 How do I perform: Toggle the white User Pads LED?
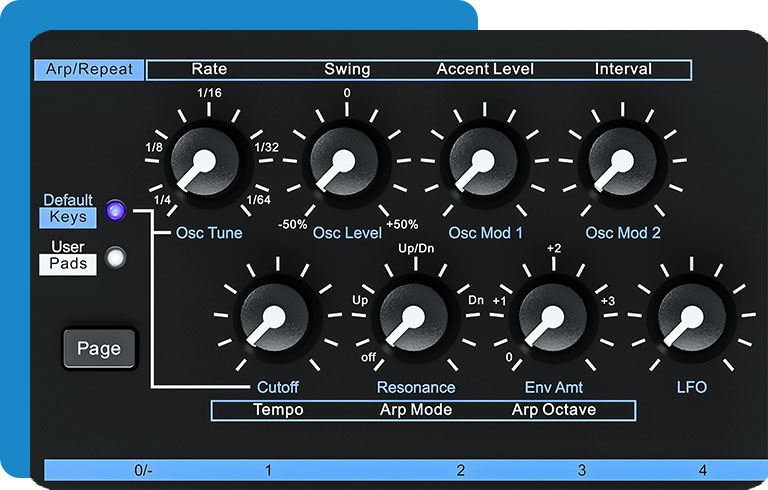(x=116, y=257)
